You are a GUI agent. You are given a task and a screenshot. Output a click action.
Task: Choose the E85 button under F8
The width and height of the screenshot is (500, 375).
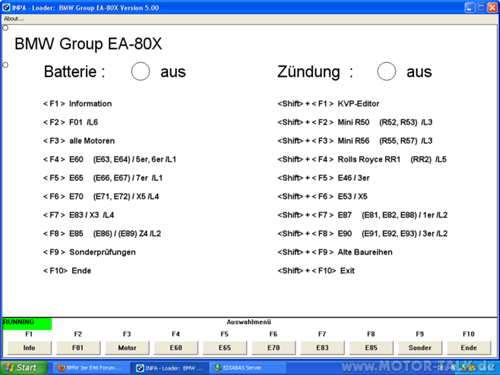pos(371,348)
